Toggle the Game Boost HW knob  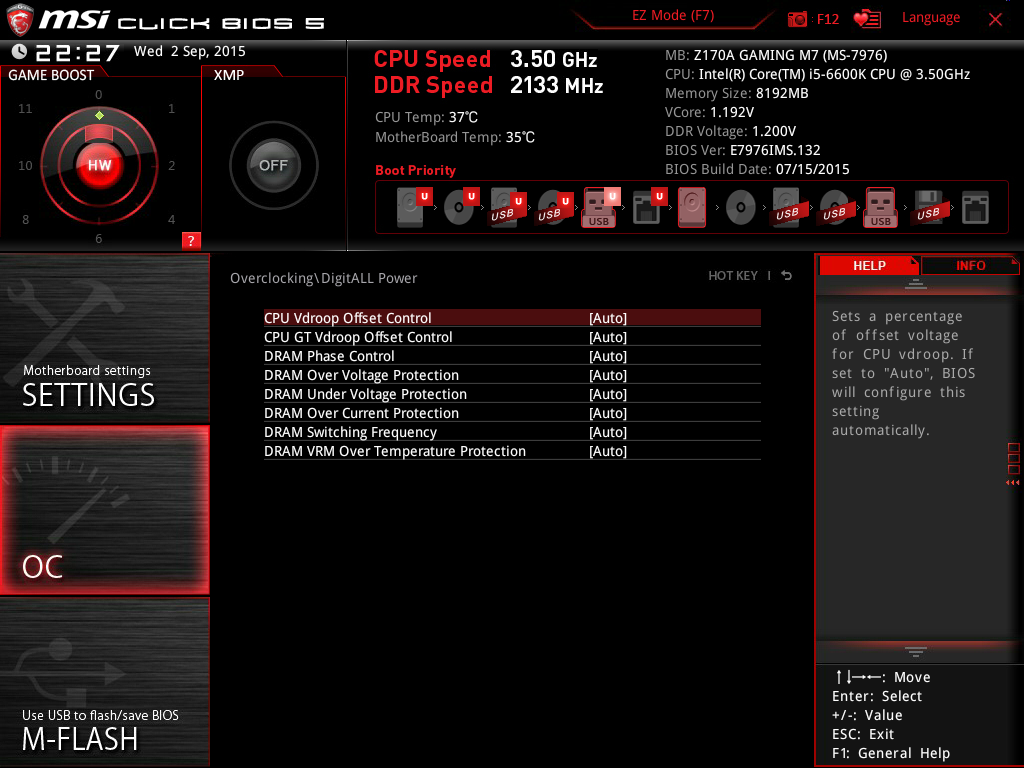(99, 165)
